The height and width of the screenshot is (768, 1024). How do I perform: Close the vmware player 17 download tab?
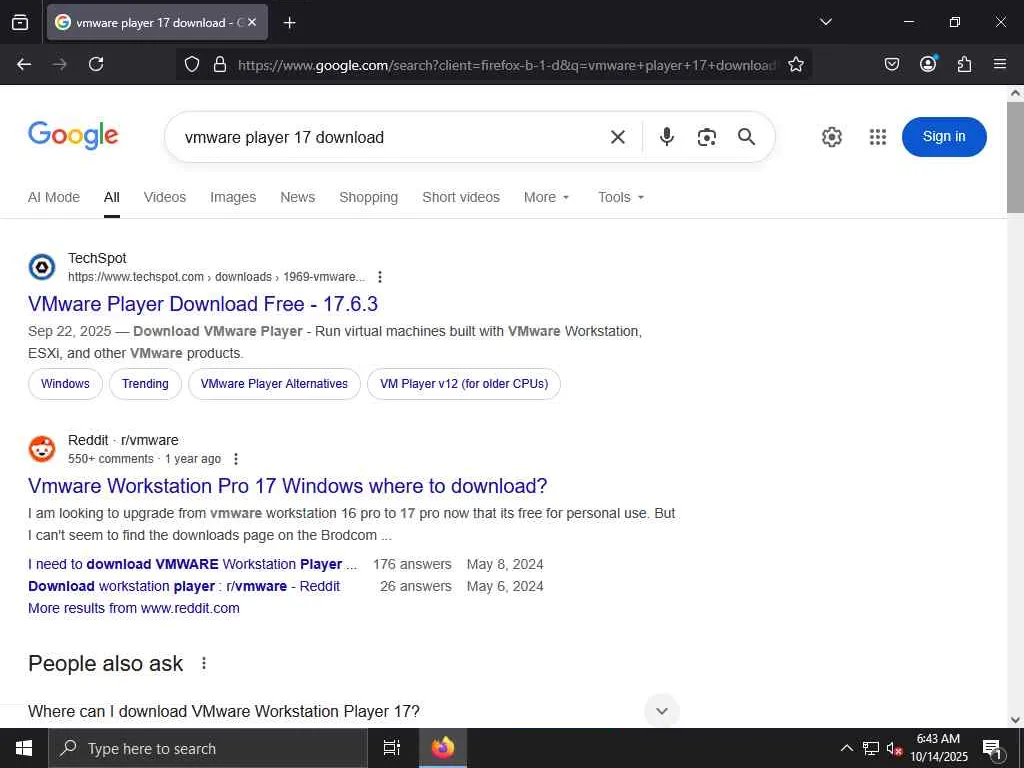tap(252, 22)
